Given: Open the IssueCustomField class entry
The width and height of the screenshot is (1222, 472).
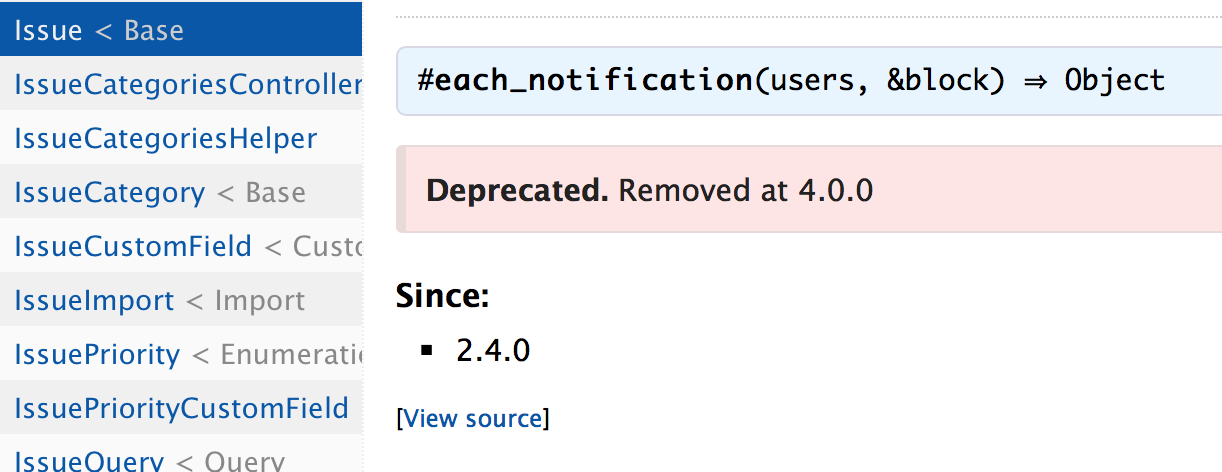Looking at the screenshot, I should [133, 246].
